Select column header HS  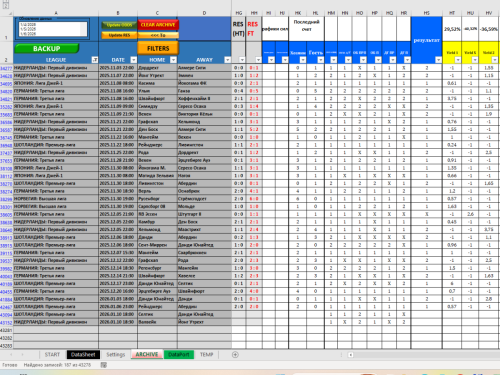click(427, 13)
